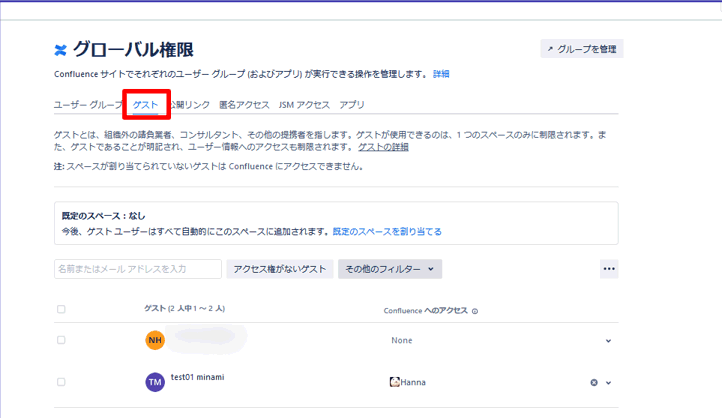Click the Hanna space icon
This screenshot has height=418, width=722.
coord(395,382)
